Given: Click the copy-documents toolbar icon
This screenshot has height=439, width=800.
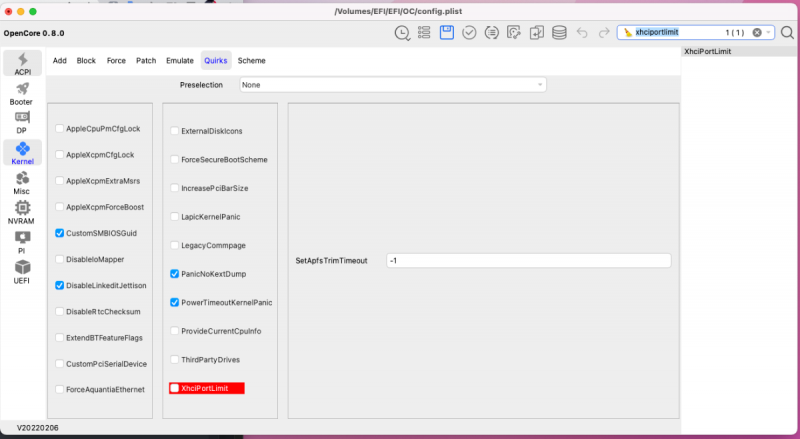Looking at the screenshot, I should click(536, 33).
